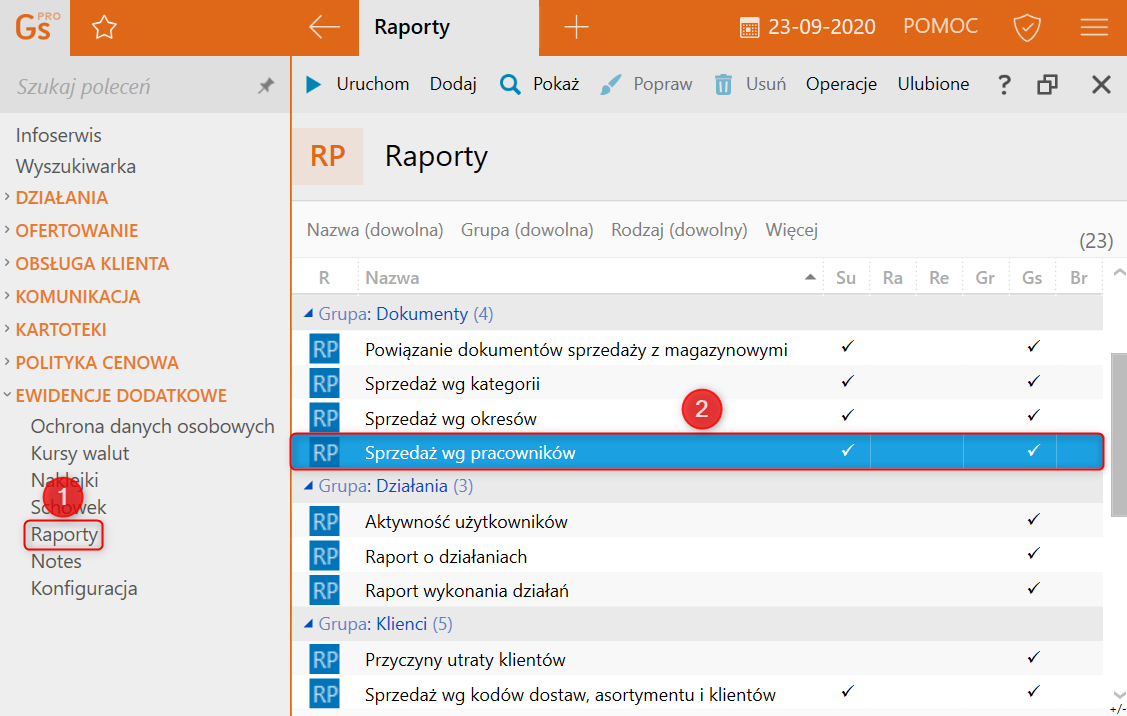Toggle Gs checkmark for Sprzedaż wg okresów
Viewport: 1127px width, 716px height.
pos(1034,416)
